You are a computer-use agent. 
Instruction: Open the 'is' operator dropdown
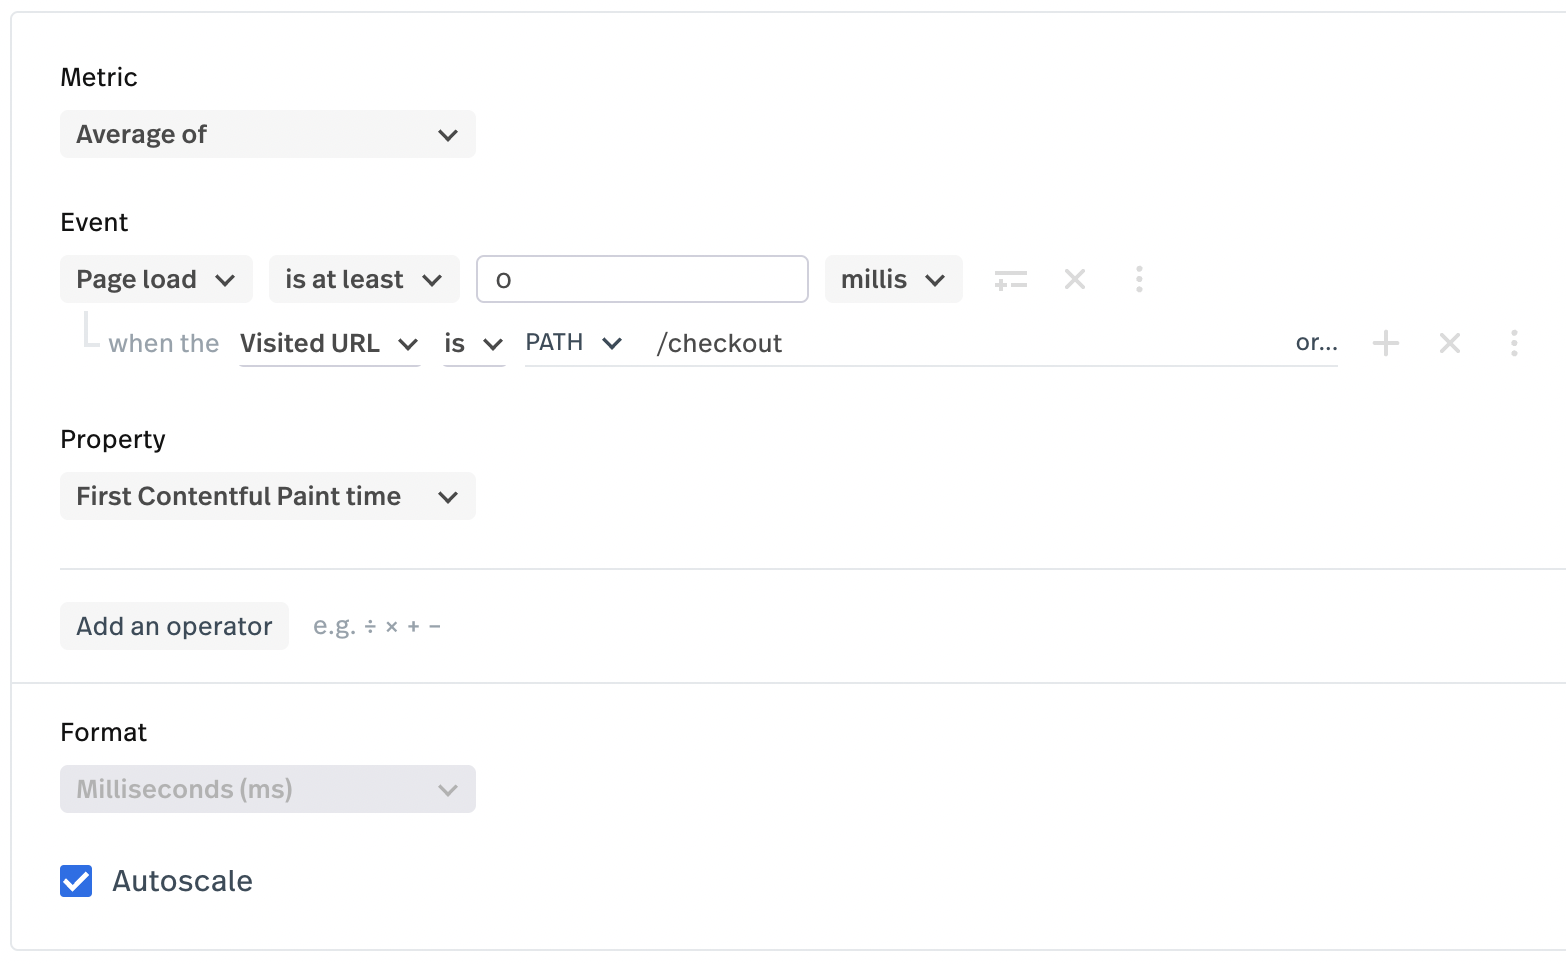pos(473,343)
